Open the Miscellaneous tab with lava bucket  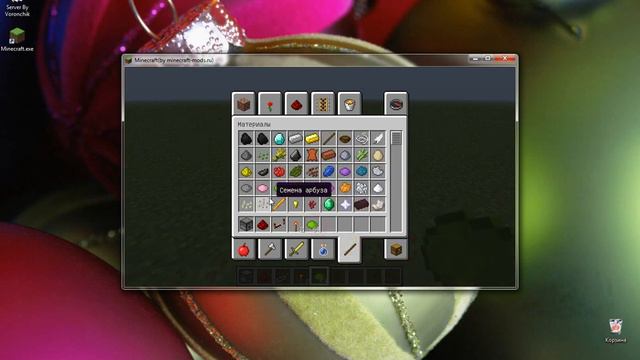tap(349, 104)
